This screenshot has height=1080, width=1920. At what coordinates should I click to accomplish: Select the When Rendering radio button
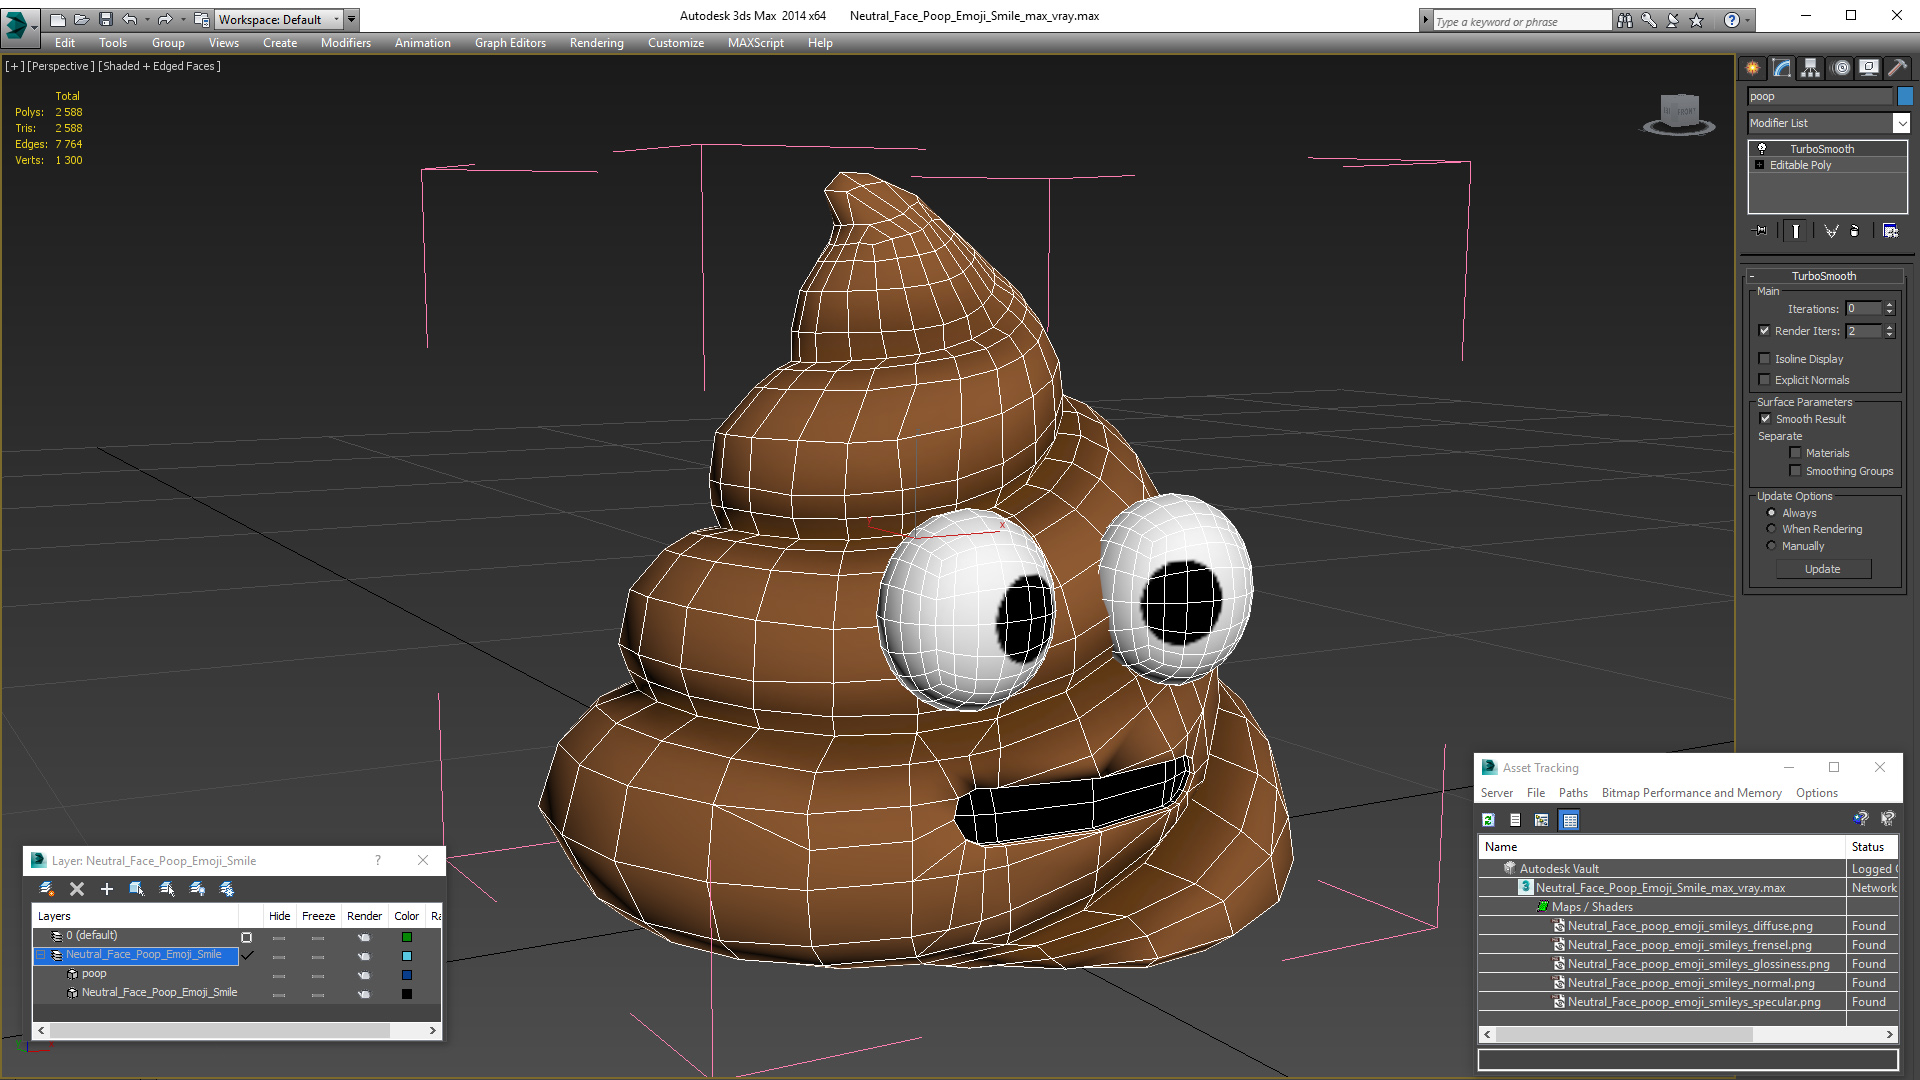(1772, 529)
